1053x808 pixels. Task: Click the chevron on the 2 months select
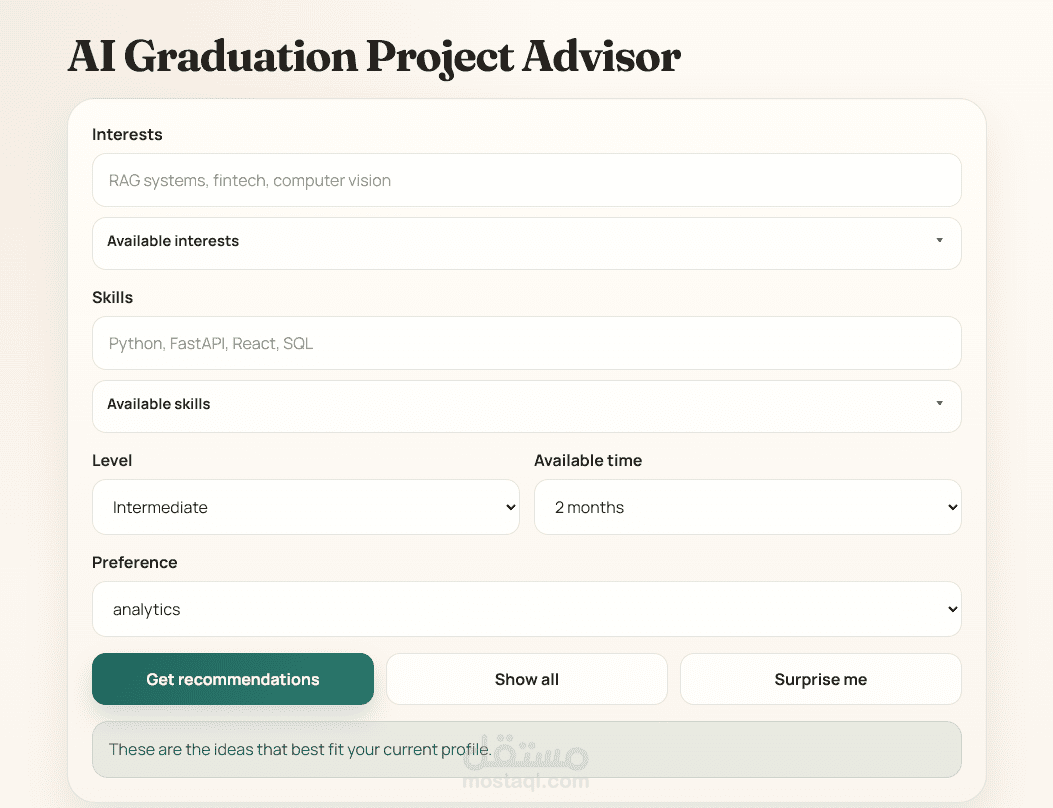[952, 507]
